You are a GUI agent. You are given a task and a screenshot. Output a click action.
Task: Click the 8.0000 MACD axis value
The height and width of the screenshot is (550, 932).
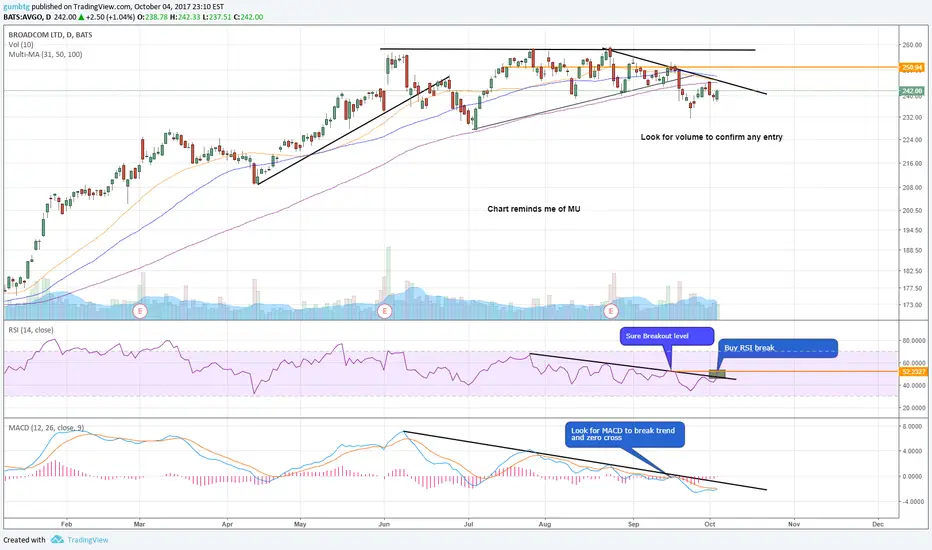click(x=912, y=426)
